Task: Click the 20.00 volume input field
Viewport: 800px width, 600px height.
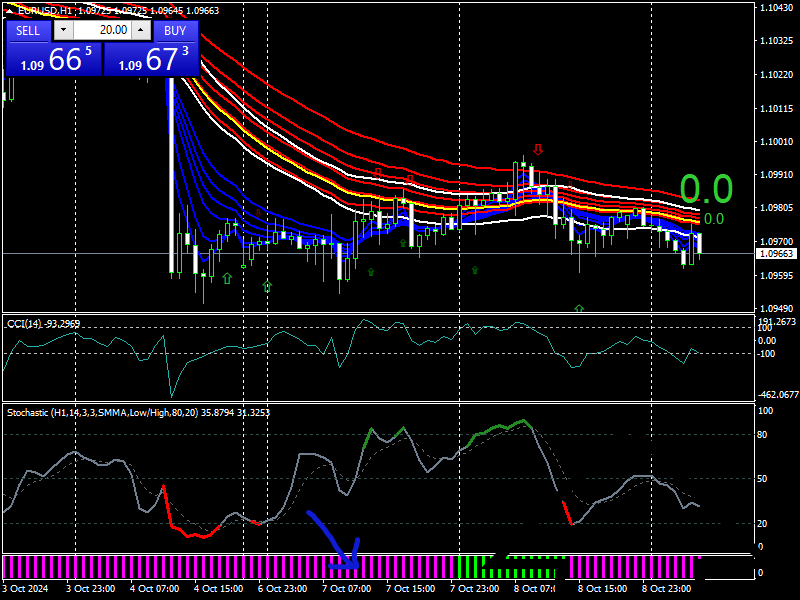Action: coord(103,30)
